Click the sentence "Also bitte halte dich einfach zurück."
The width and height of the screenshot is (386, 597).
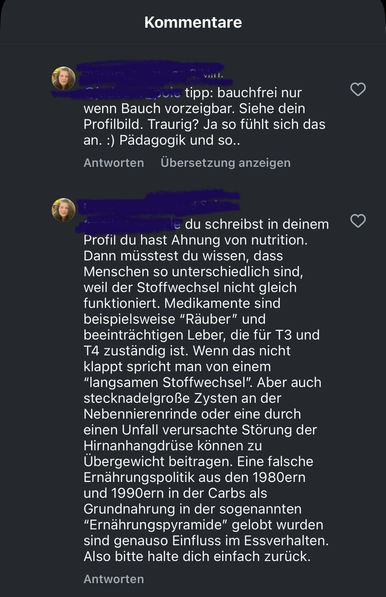click(197, 557)
